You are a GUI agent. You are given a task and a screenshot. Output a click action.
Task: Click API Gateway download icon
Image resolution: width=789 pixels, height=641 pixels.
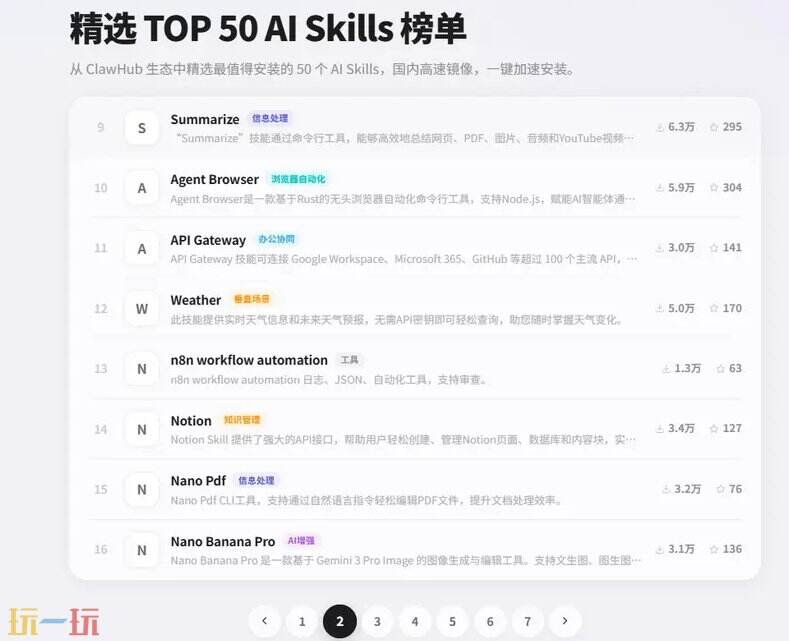(660, 248)
